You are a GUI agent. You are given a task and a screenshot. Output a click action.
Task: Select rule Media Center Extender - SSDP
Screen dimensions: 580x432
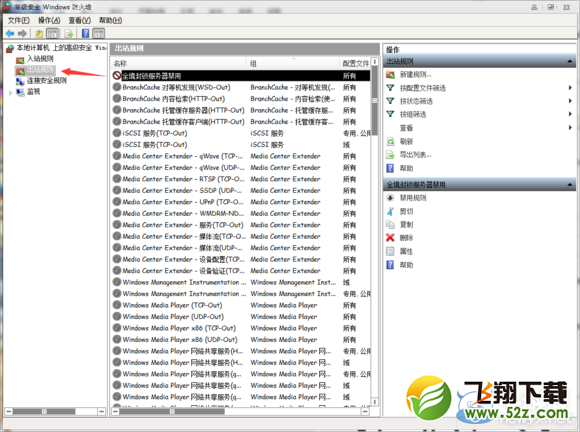click(241, 190)
